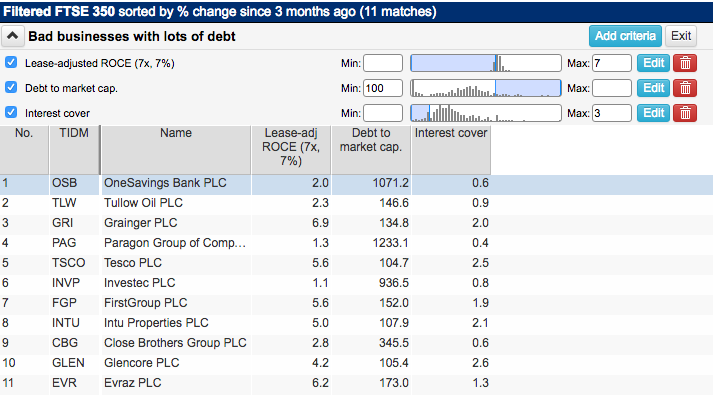Sort by the Name column header
713x396 pixels.
coord(176,150)
